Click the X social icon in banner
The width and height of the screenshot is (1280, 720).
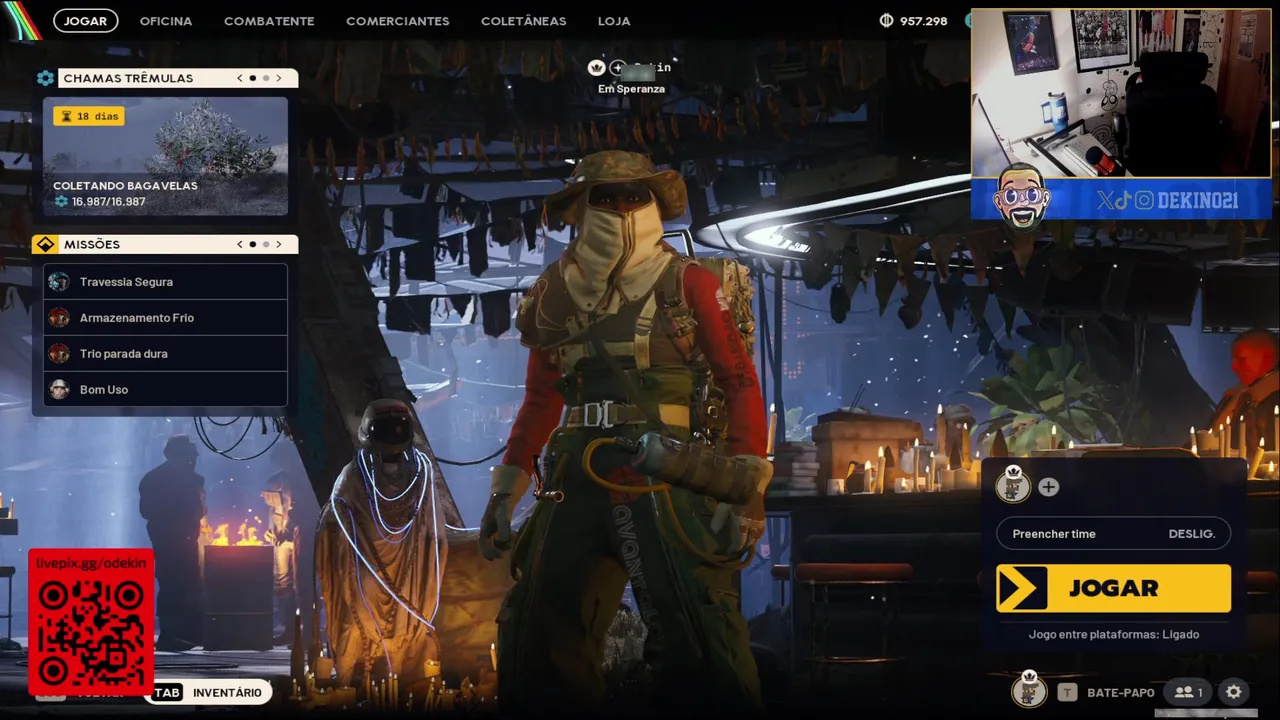point(1104,201)
